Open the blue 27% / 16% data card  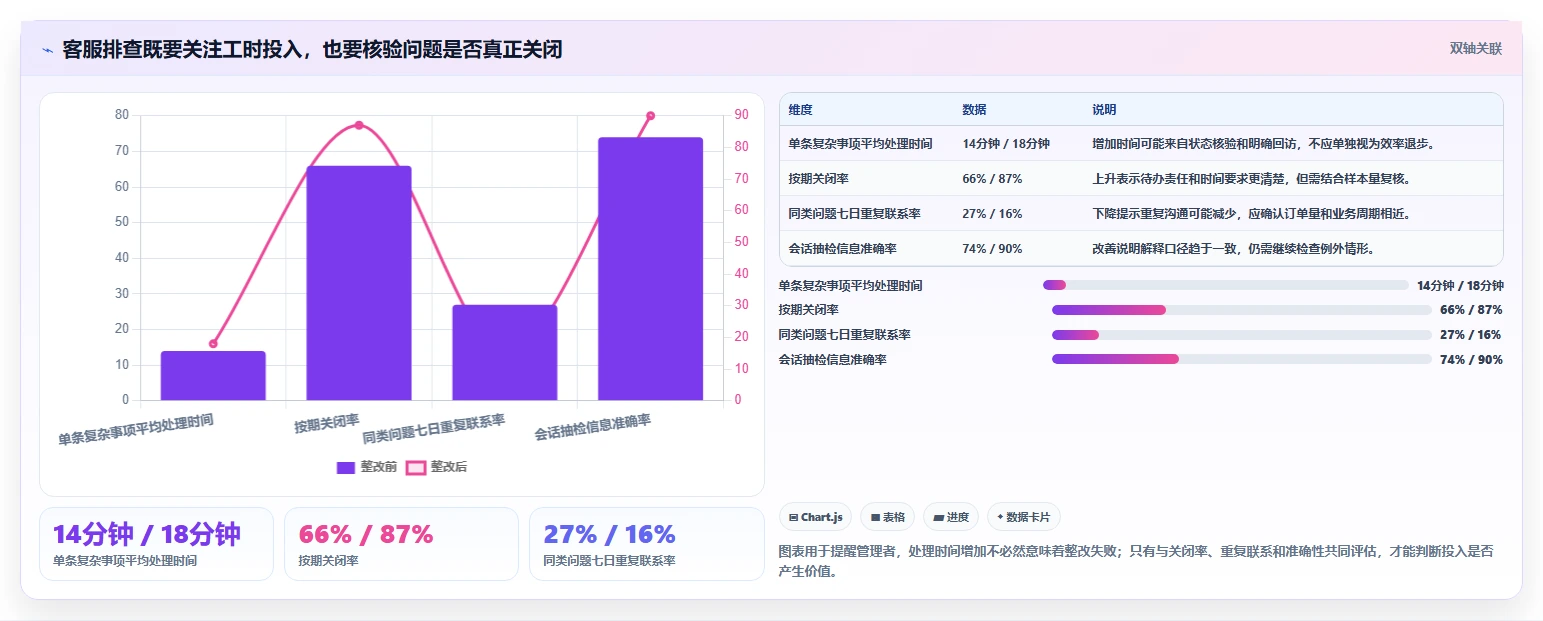click(646, 544)
